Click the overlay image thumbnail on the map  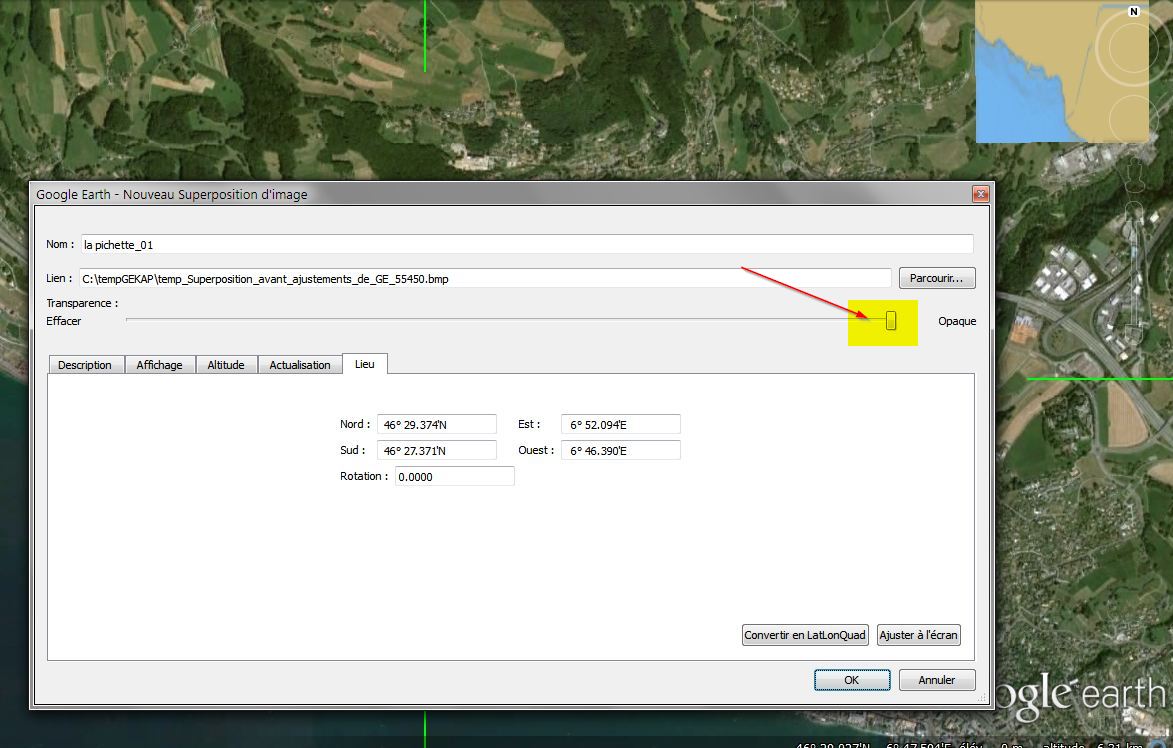pos(1062,71)
